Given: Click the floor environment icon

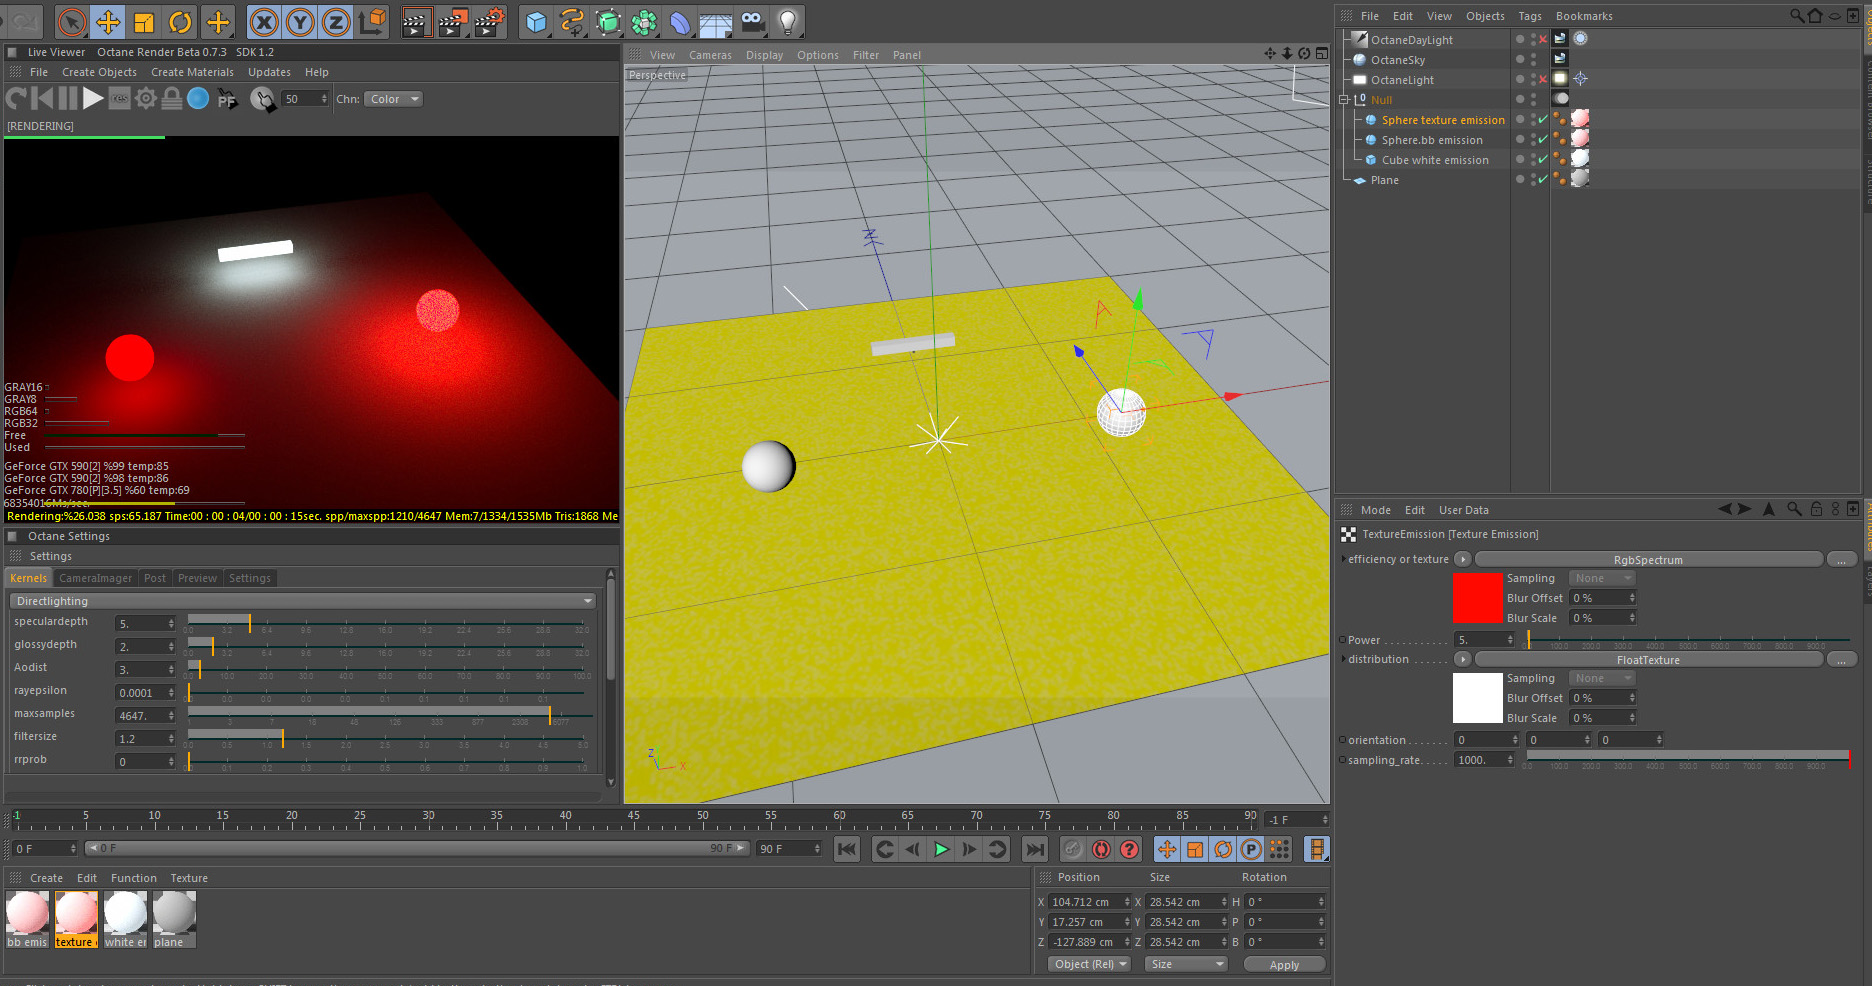Looking at the screenshot, I should coord(716,21).
